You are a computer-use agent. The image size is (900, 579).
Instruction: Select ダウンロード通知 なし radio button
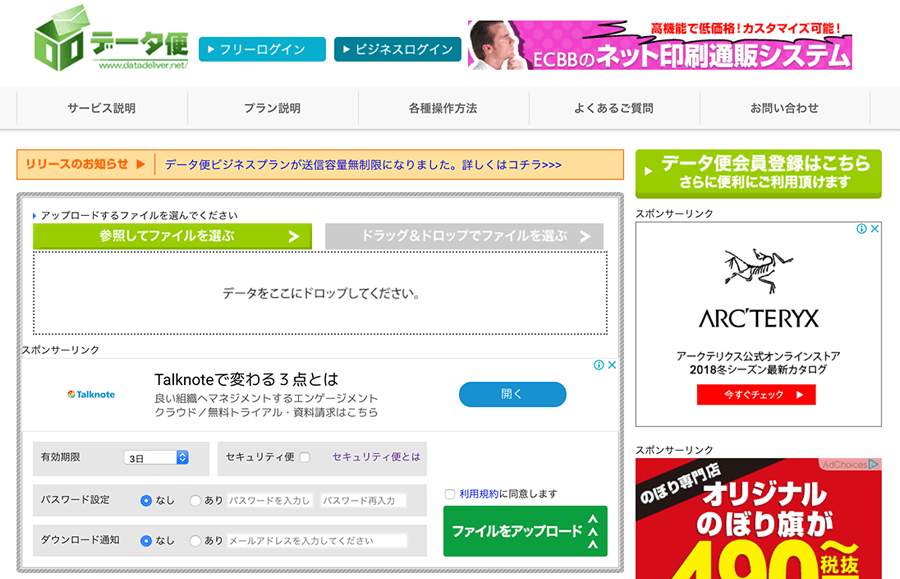click(x=146, y=541)
